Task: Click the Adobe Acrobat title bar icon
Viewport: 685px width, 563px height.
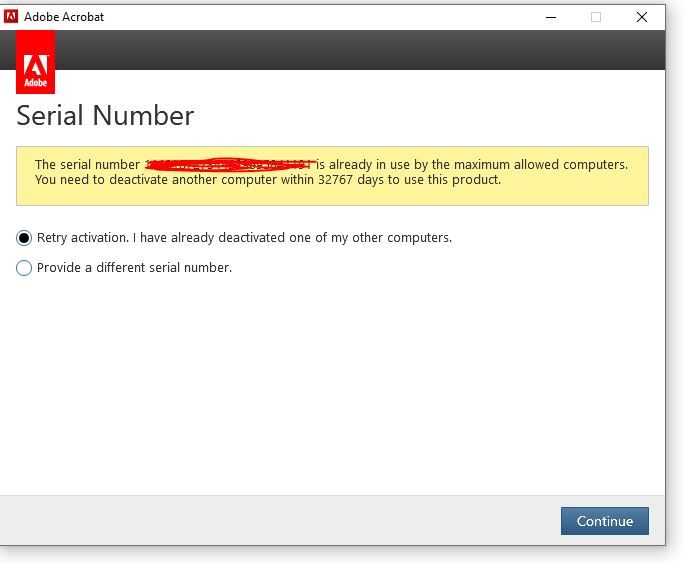Action: click(10, 17)
